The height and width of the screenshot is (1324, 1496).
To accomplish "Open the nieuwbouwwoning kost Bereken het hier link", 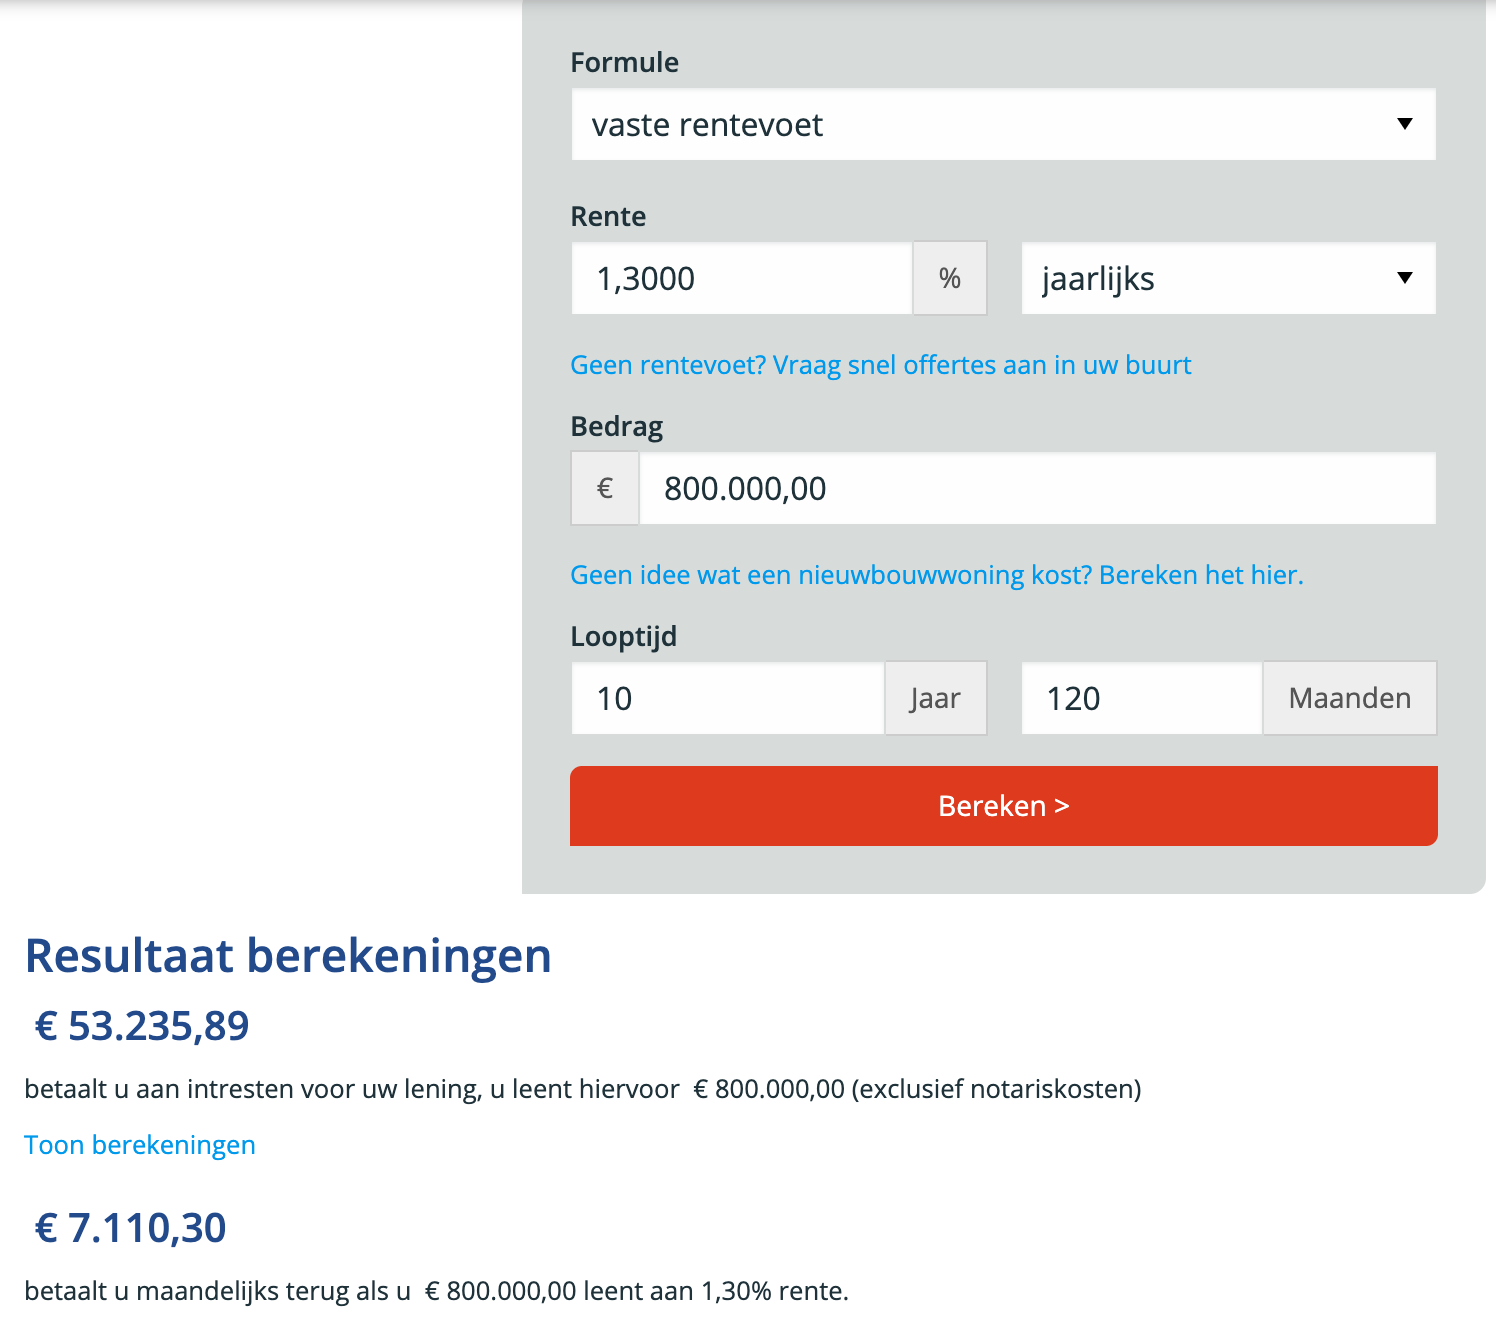I will tap(937, 575).
